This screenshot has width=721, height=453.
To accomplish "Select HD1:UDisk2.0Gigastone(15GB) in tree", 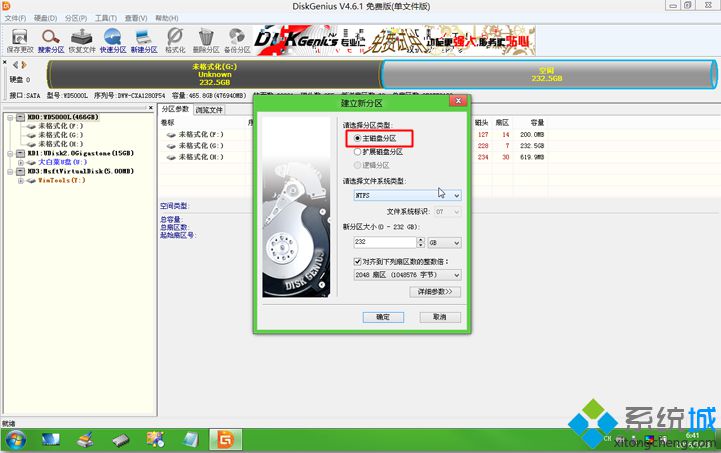I will 80,153.
